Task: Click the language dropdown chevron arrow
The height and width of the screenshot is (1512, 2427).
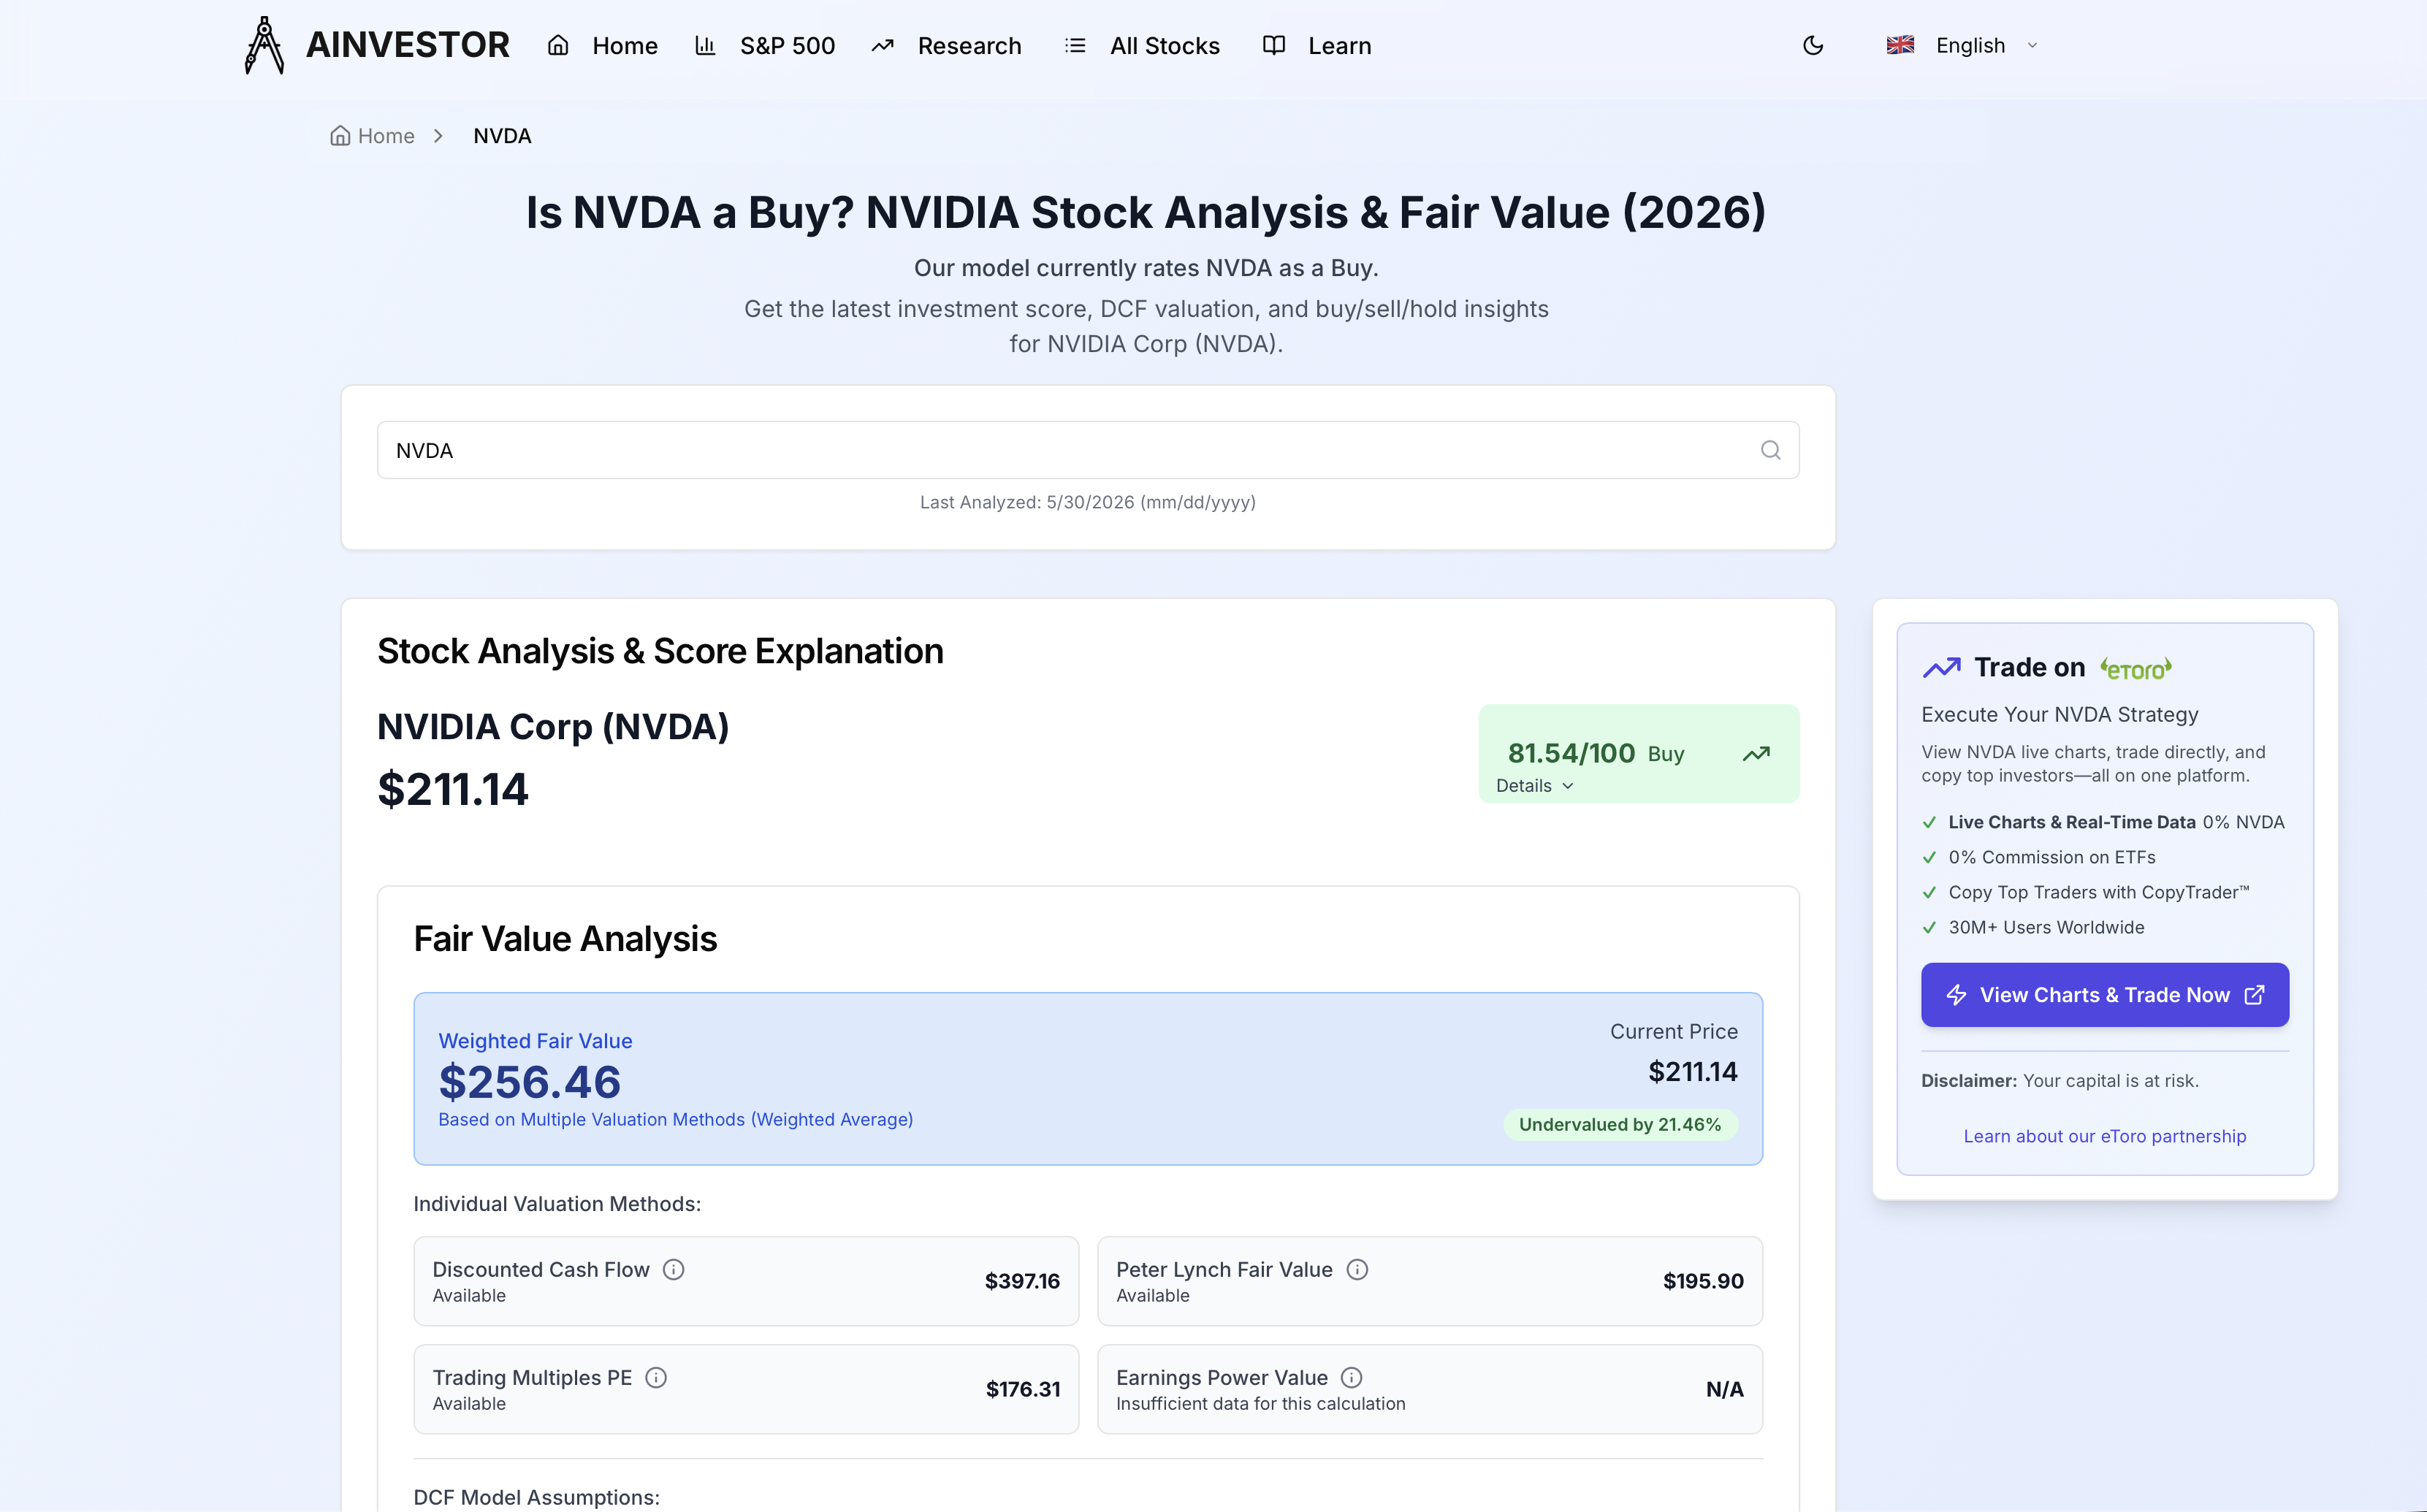Action: (x=2032, y=45)
